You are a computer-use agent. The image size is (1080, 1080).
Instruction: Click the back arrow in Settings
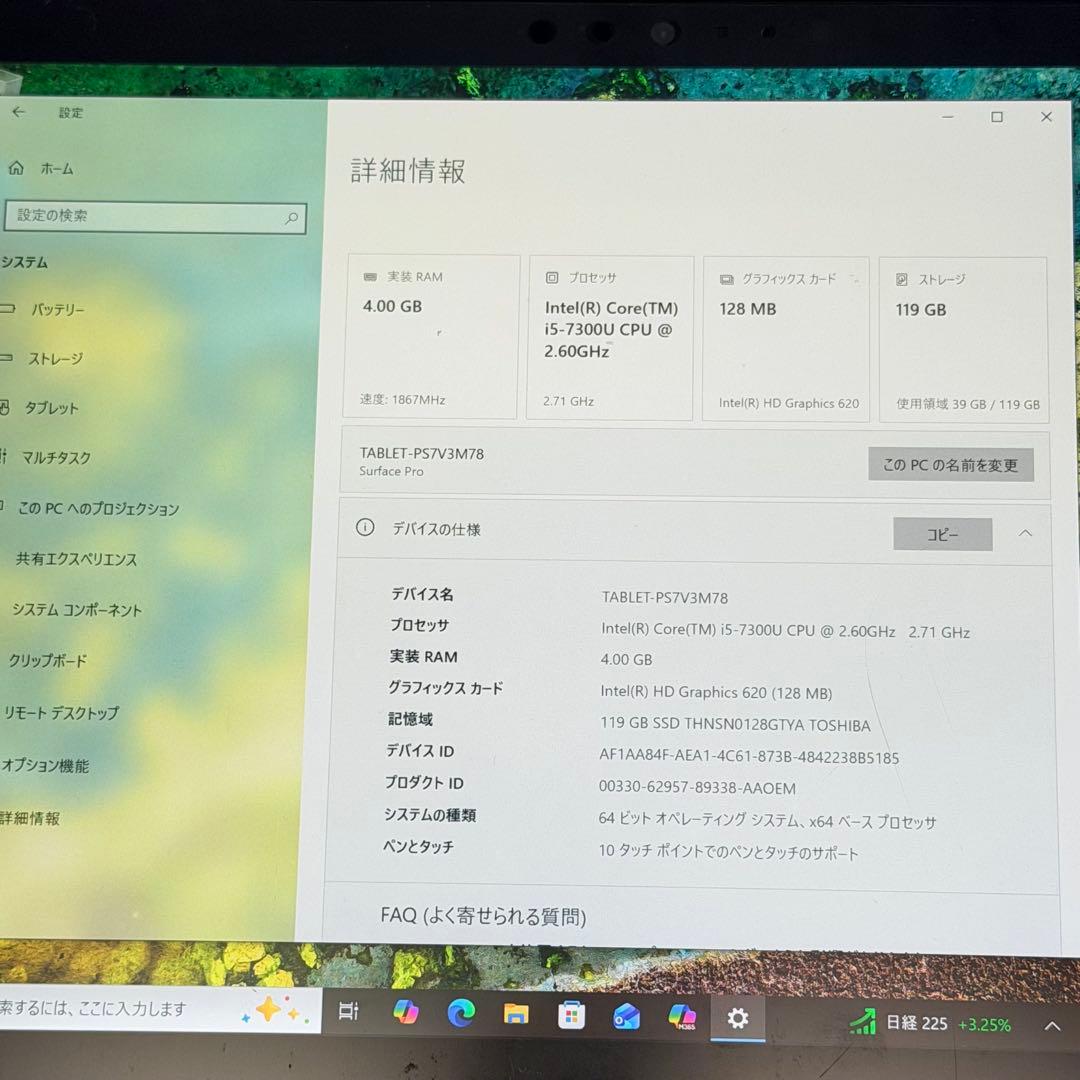(19, 113)
